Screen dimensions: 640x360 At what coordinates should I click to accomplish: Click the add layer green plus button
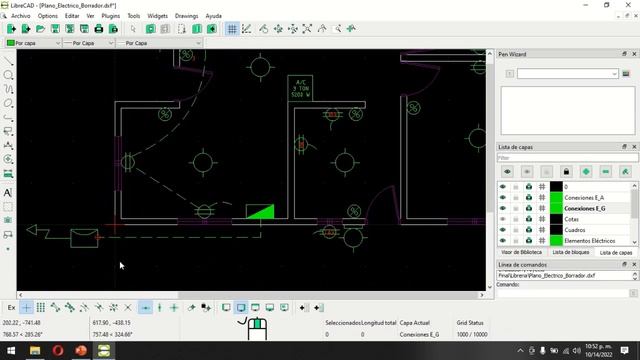(x=586, y=172)
